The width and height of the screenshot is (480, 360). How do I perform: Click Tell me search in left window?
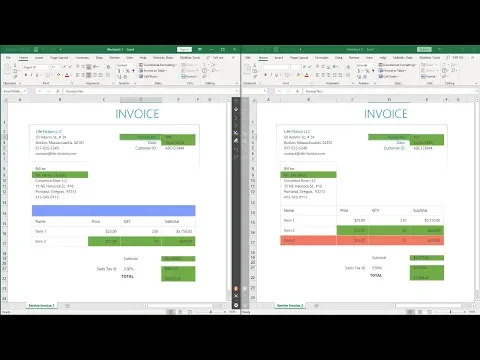[216, 58]
